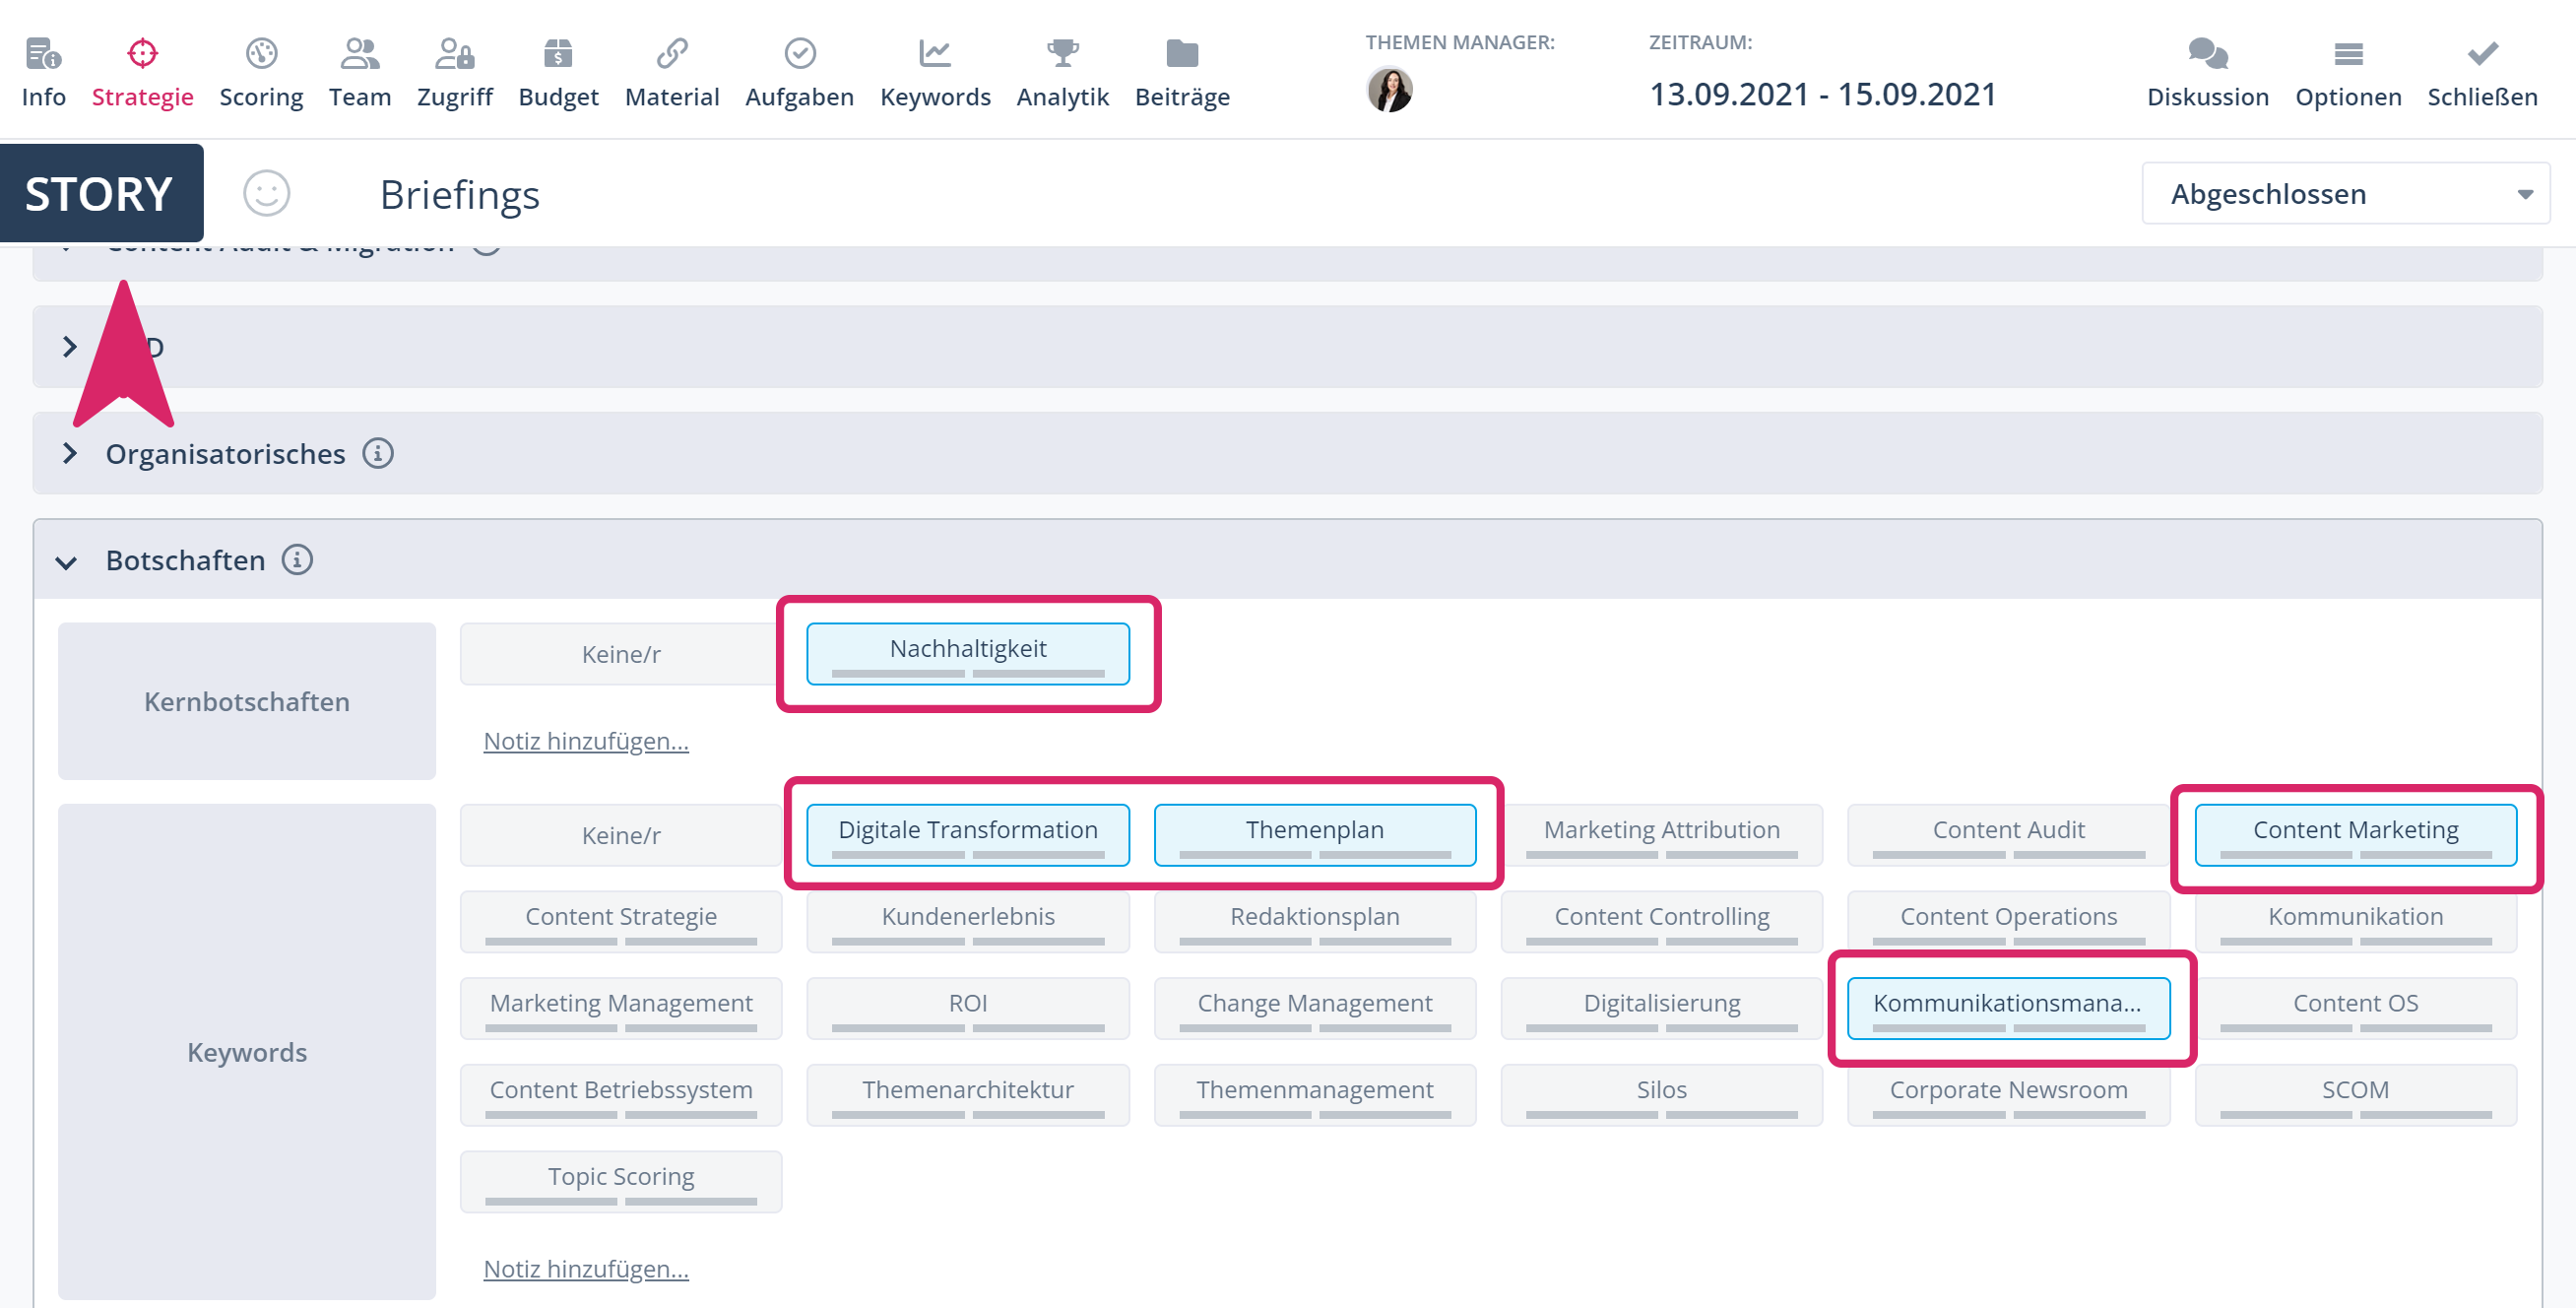Click the Material link icon

pos(672,53)
